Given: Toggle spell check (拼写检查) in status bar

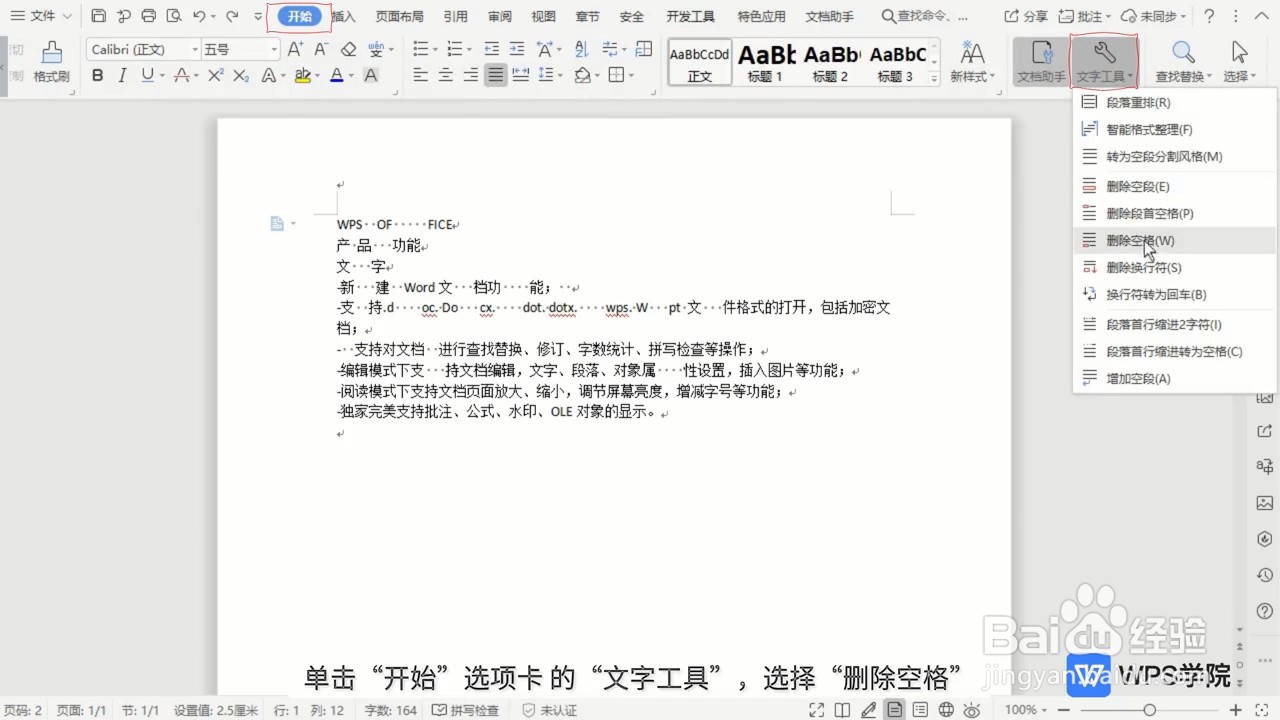Looking at the screenshot, I should (465, 710).
